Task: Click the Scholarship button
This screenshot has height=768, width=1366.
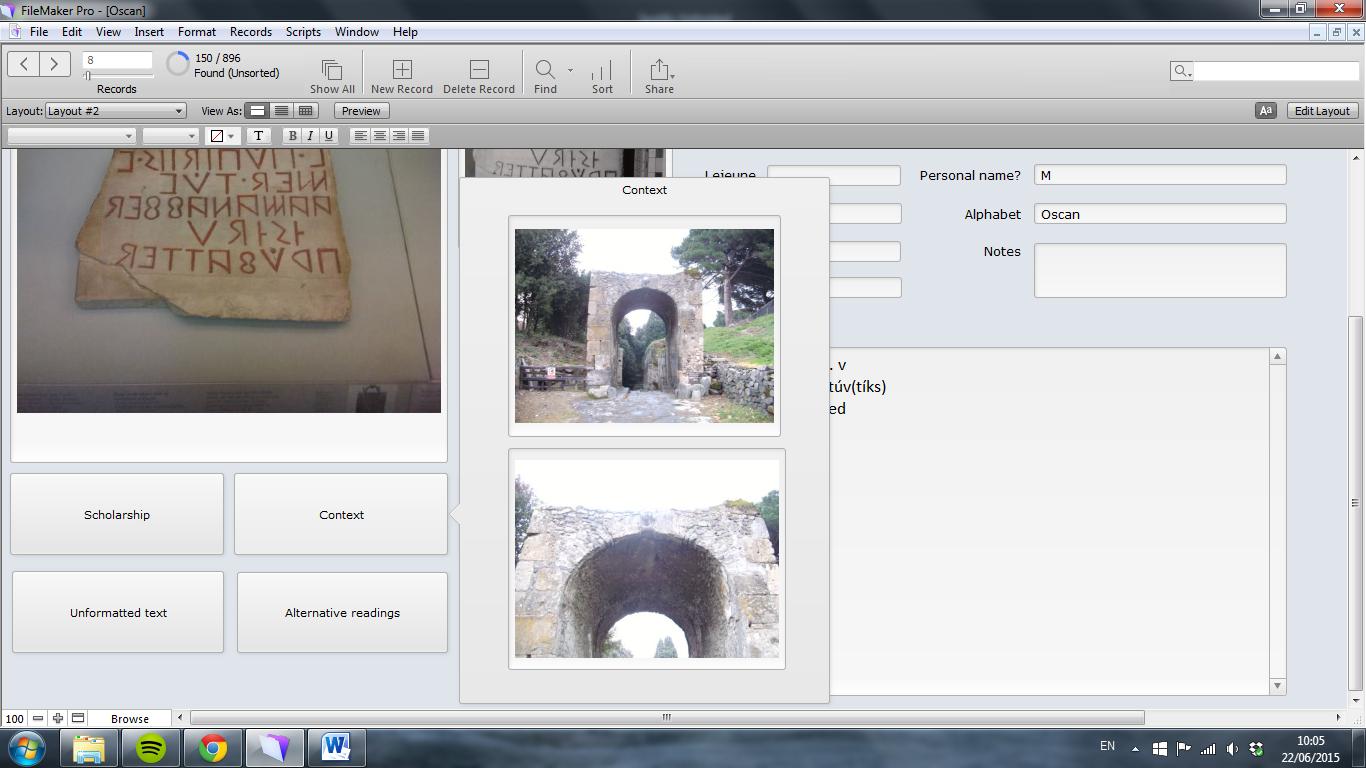Action: click(117, 515)
